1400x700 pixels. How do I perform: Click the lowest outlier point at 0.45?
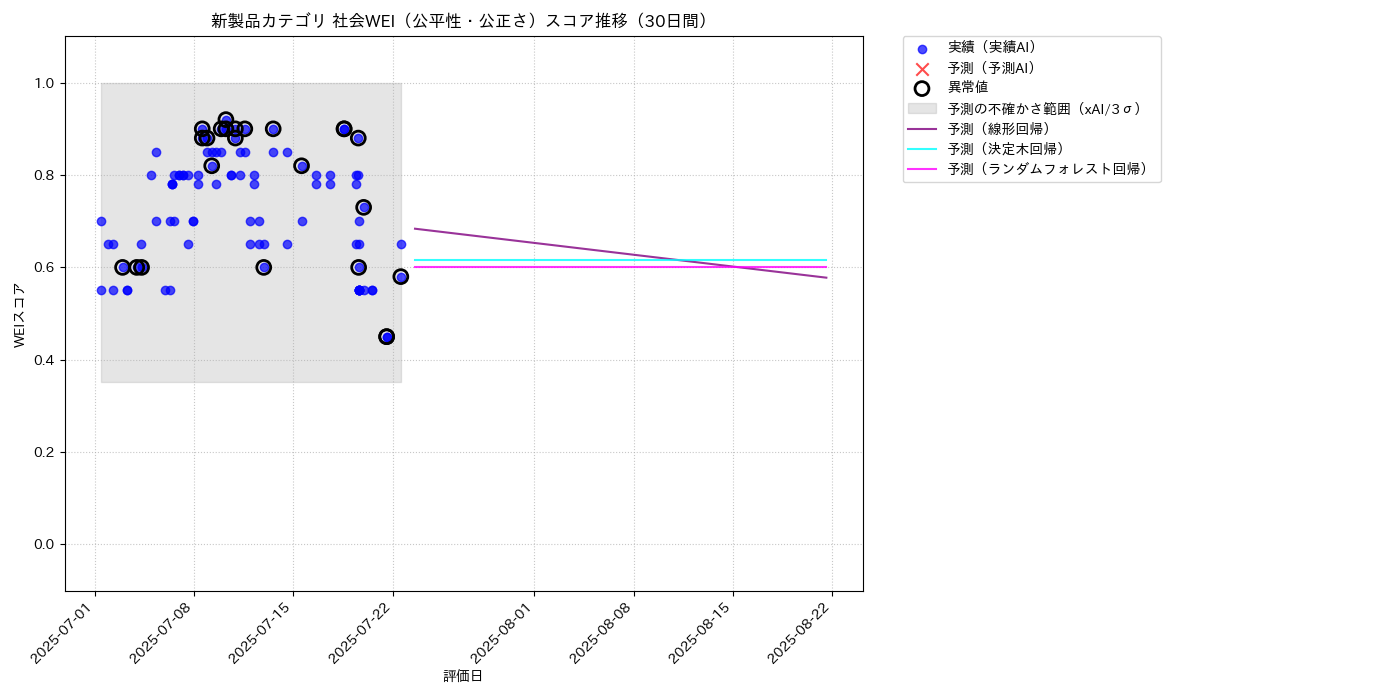tap(386, 337)
